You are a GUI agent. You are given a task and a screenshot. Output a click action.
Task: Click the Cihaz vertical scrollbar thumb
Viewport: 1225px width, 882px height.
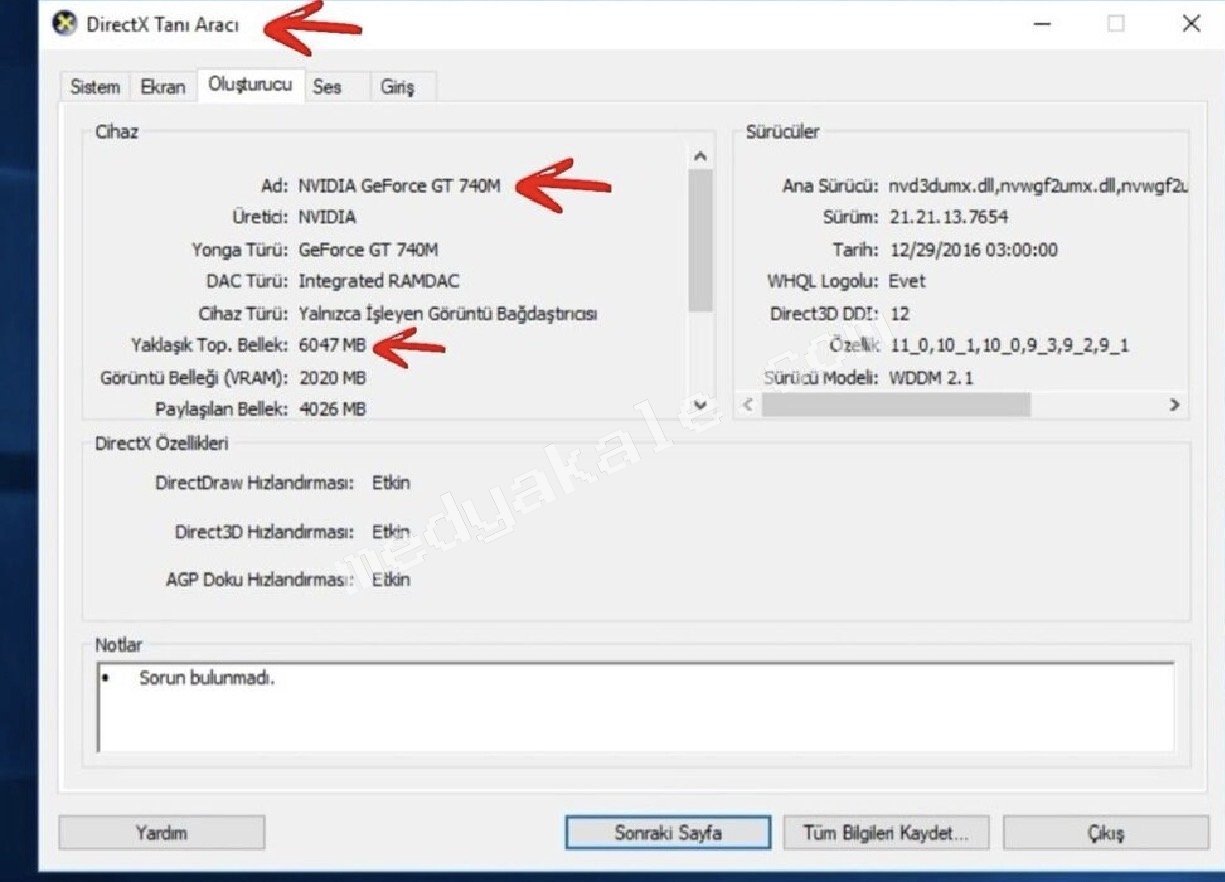pyautogui.click(x=700, y=240)
